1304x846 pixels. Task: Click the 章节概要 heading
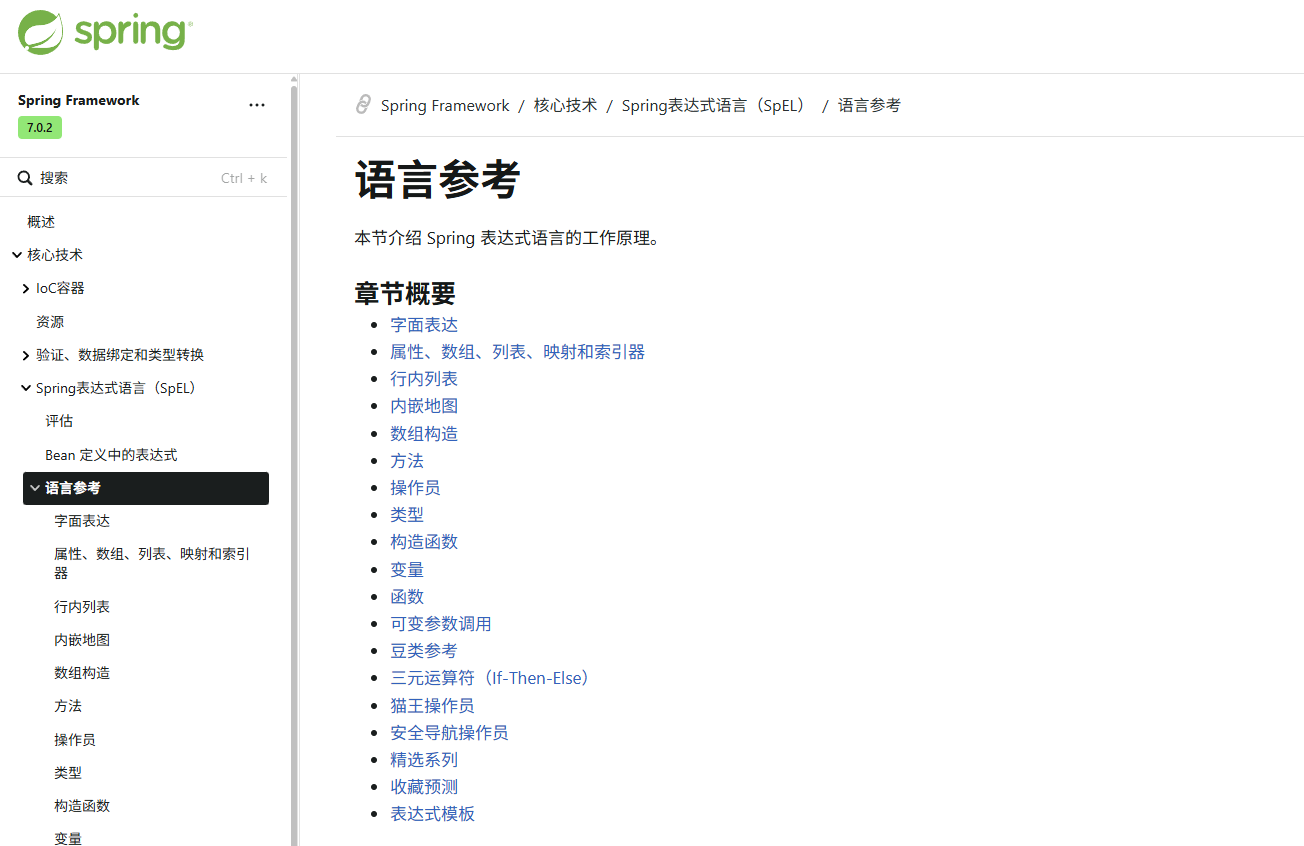405,293
